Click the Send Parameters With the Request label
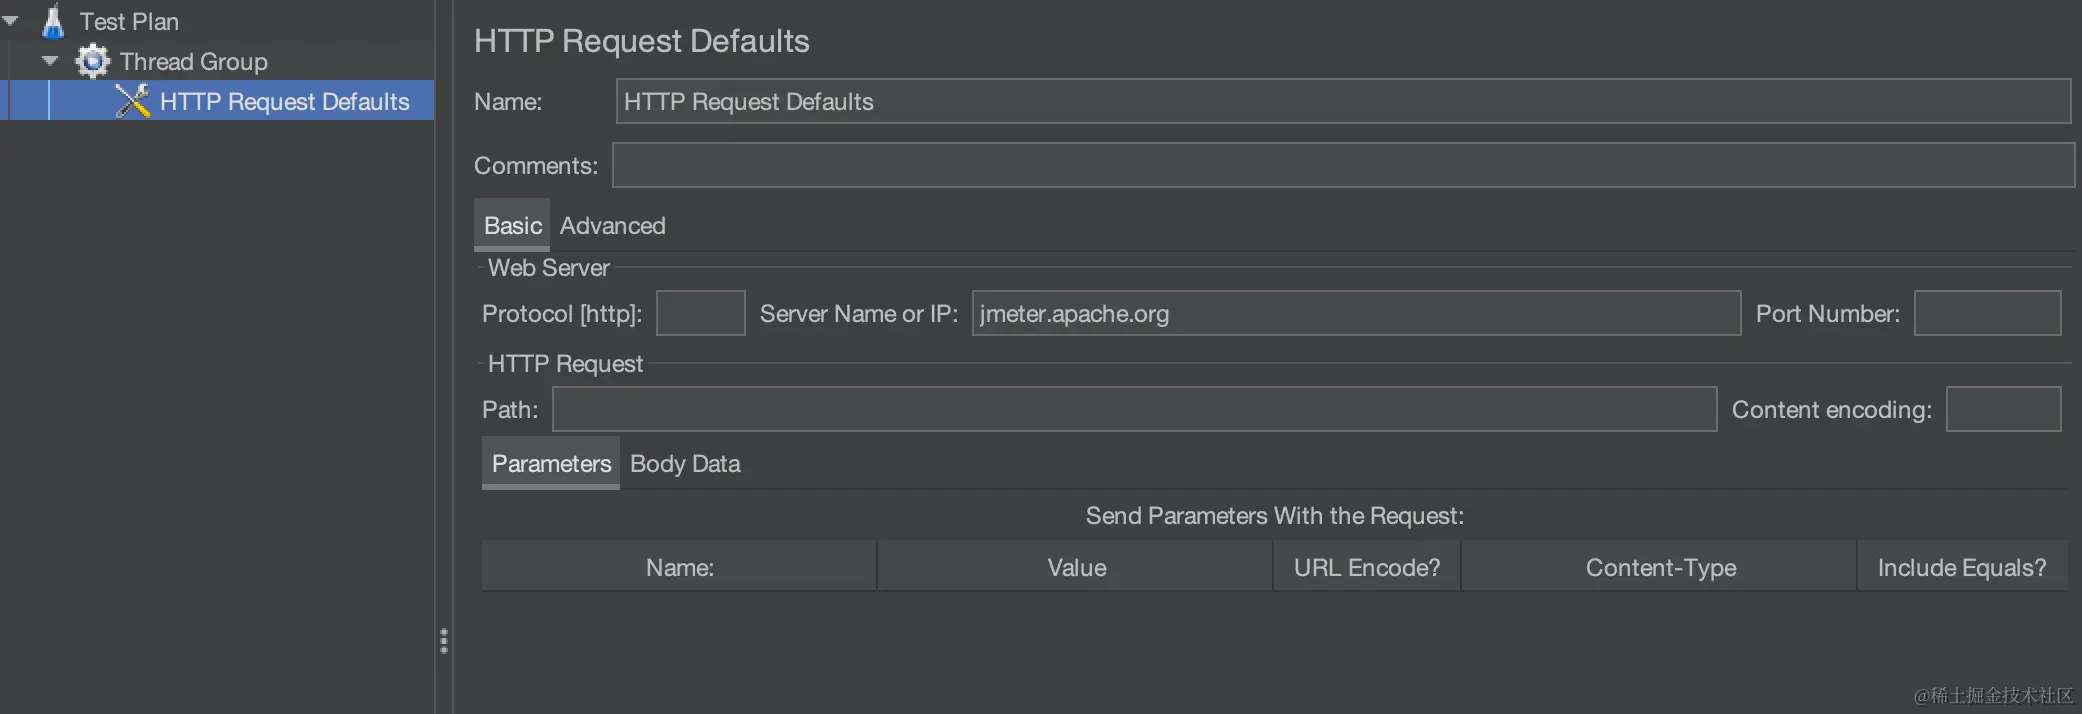This screenshot has width=2082, height=714. tap(1275, 515)
